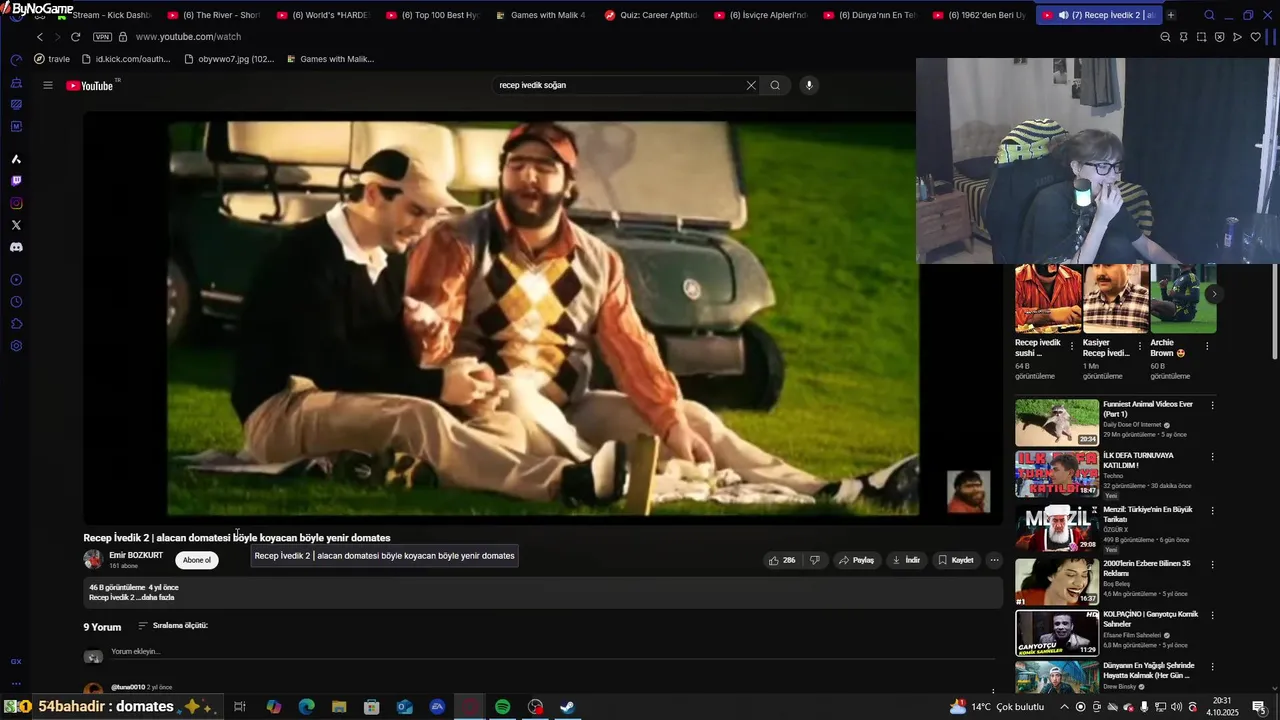Viewport: 1280px width, 720px height.
Task: Go back with the browser back arrow
Action: tap(40, 37)
